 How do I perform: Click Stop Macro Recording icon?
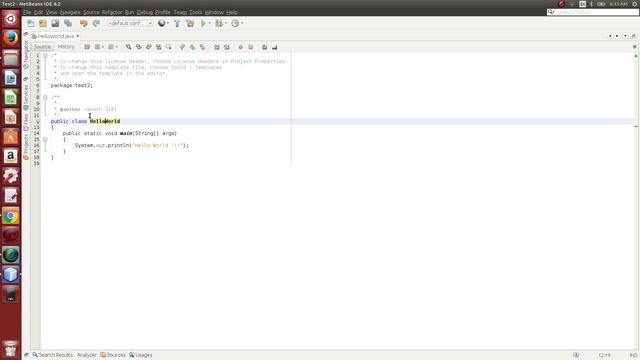pos(251,47)
